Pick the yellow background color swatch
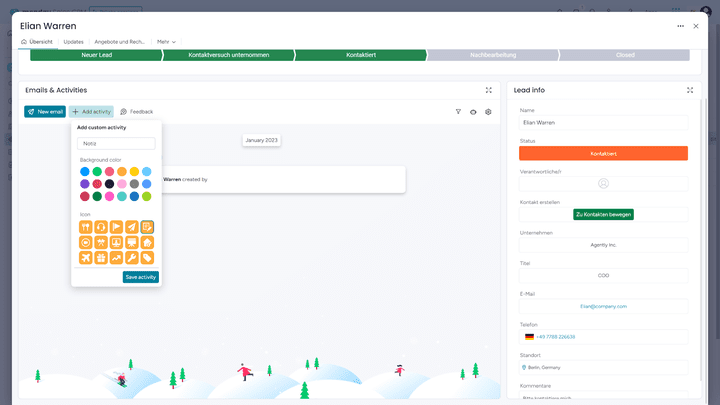This screenshot has height=405, width=720. tap(134, 172)
